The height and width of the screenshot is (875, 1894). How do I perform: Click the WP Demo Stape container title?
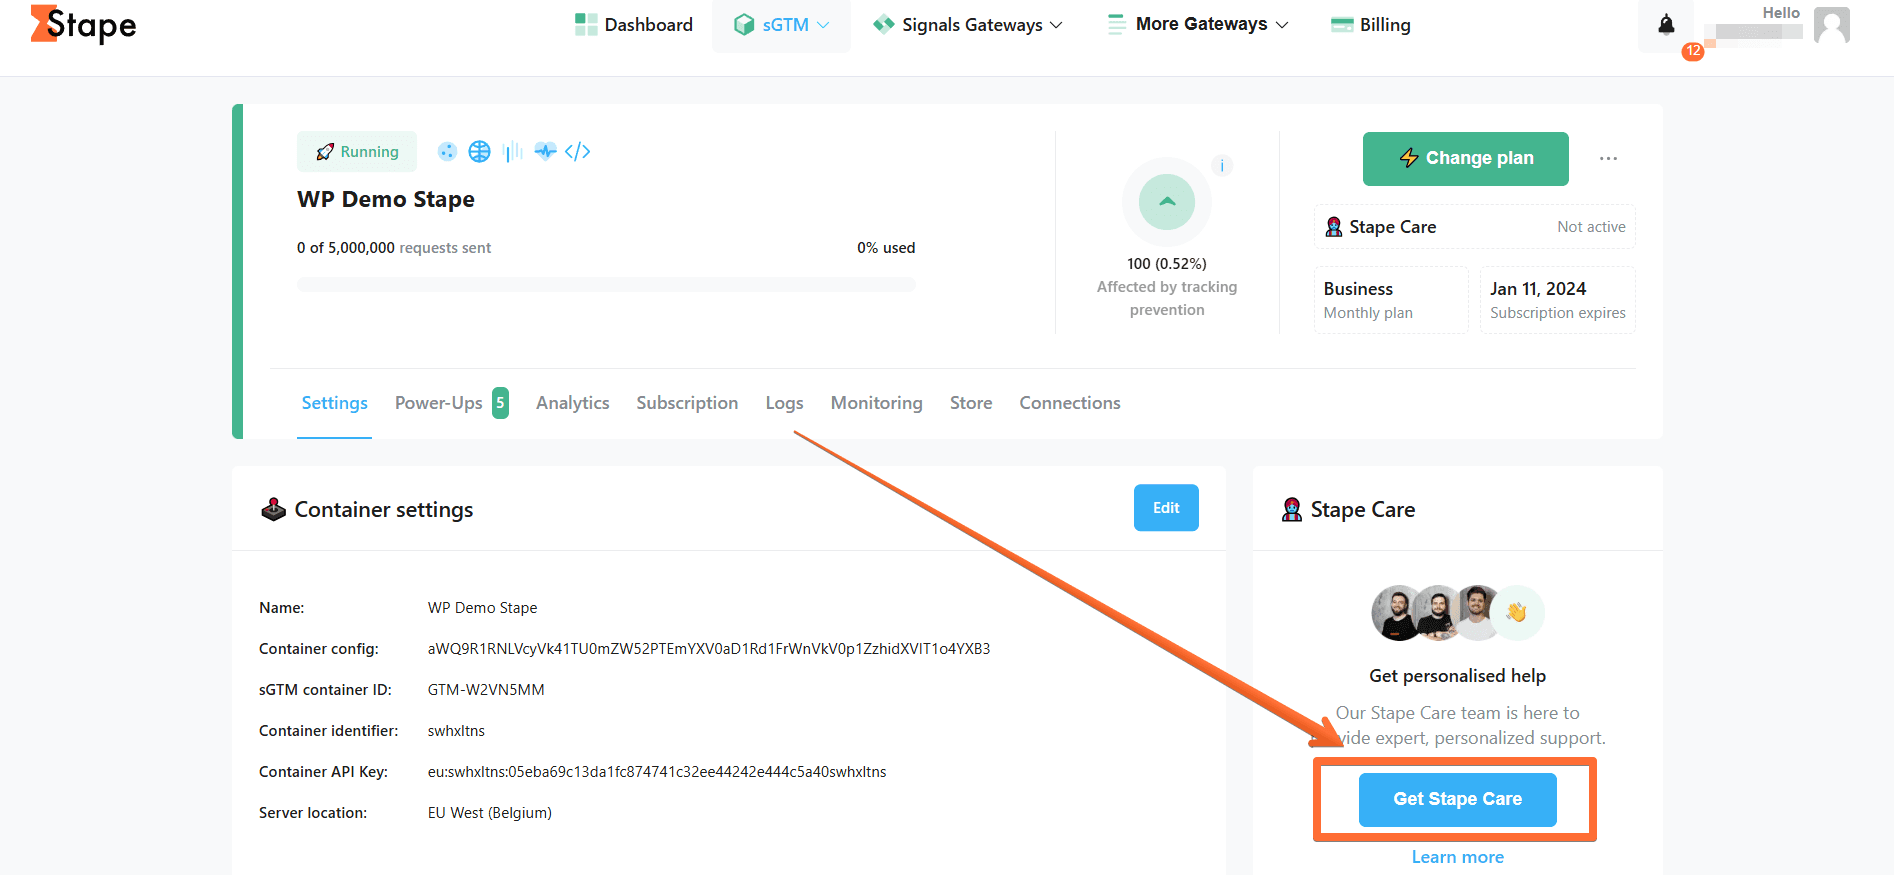pyautogui.click(x=386, y=199)
